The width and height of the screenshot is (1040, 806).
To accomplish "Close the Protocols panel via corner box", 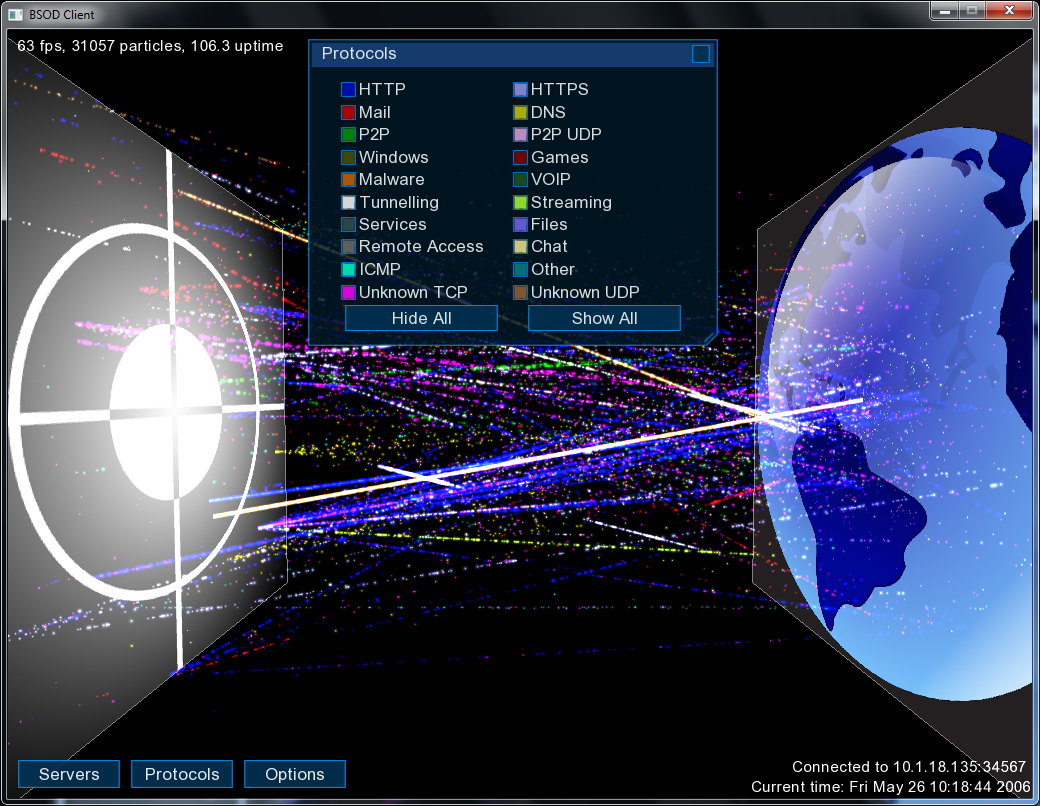I will pos(701,54).
